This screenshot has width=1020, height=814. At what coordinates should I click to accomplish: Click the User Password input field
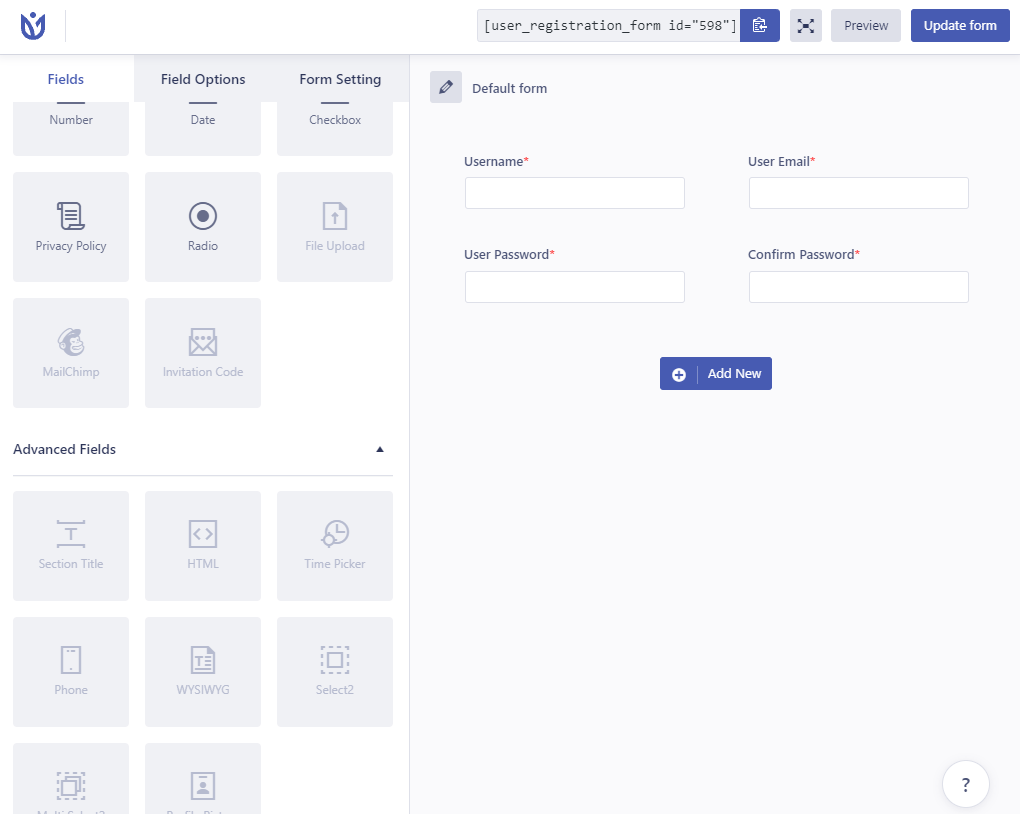(574, 287)
